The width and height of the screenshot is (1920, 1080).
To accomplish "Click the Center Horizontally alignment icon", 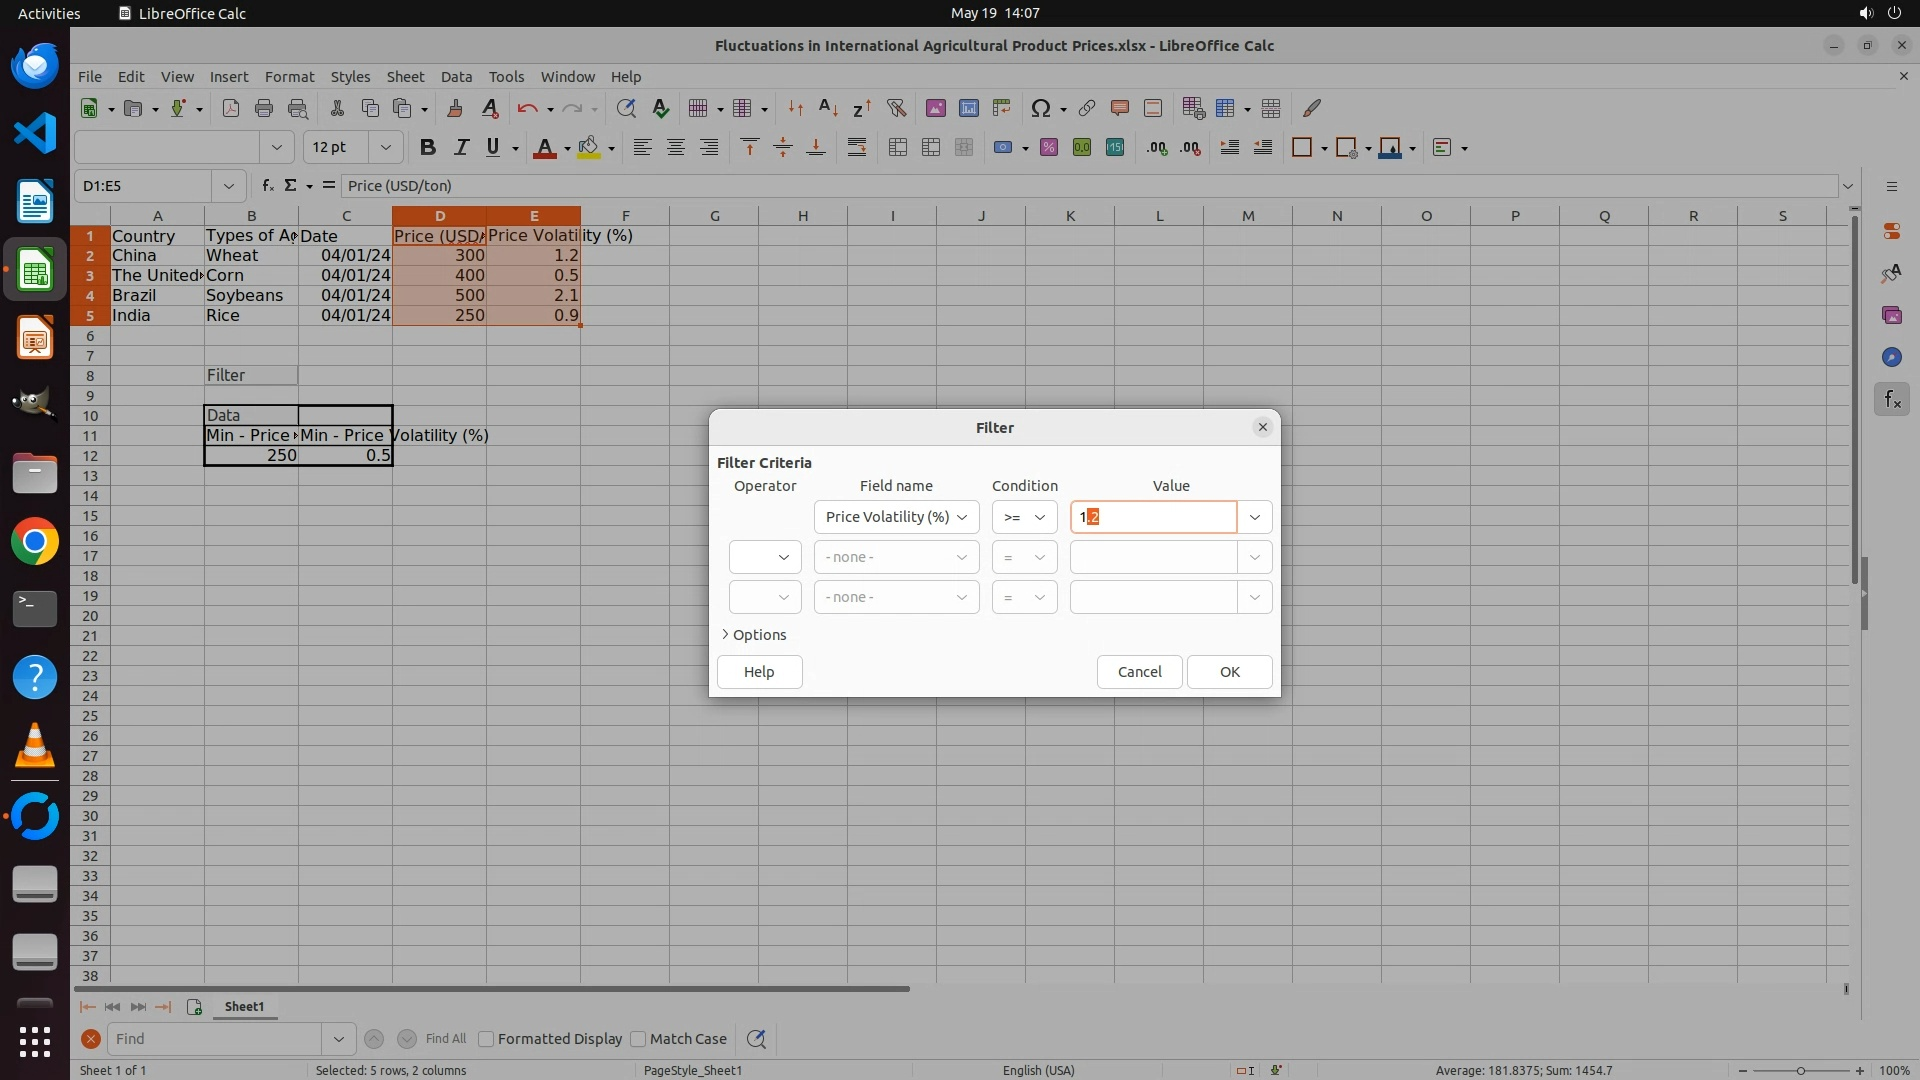I will (676, 148).
